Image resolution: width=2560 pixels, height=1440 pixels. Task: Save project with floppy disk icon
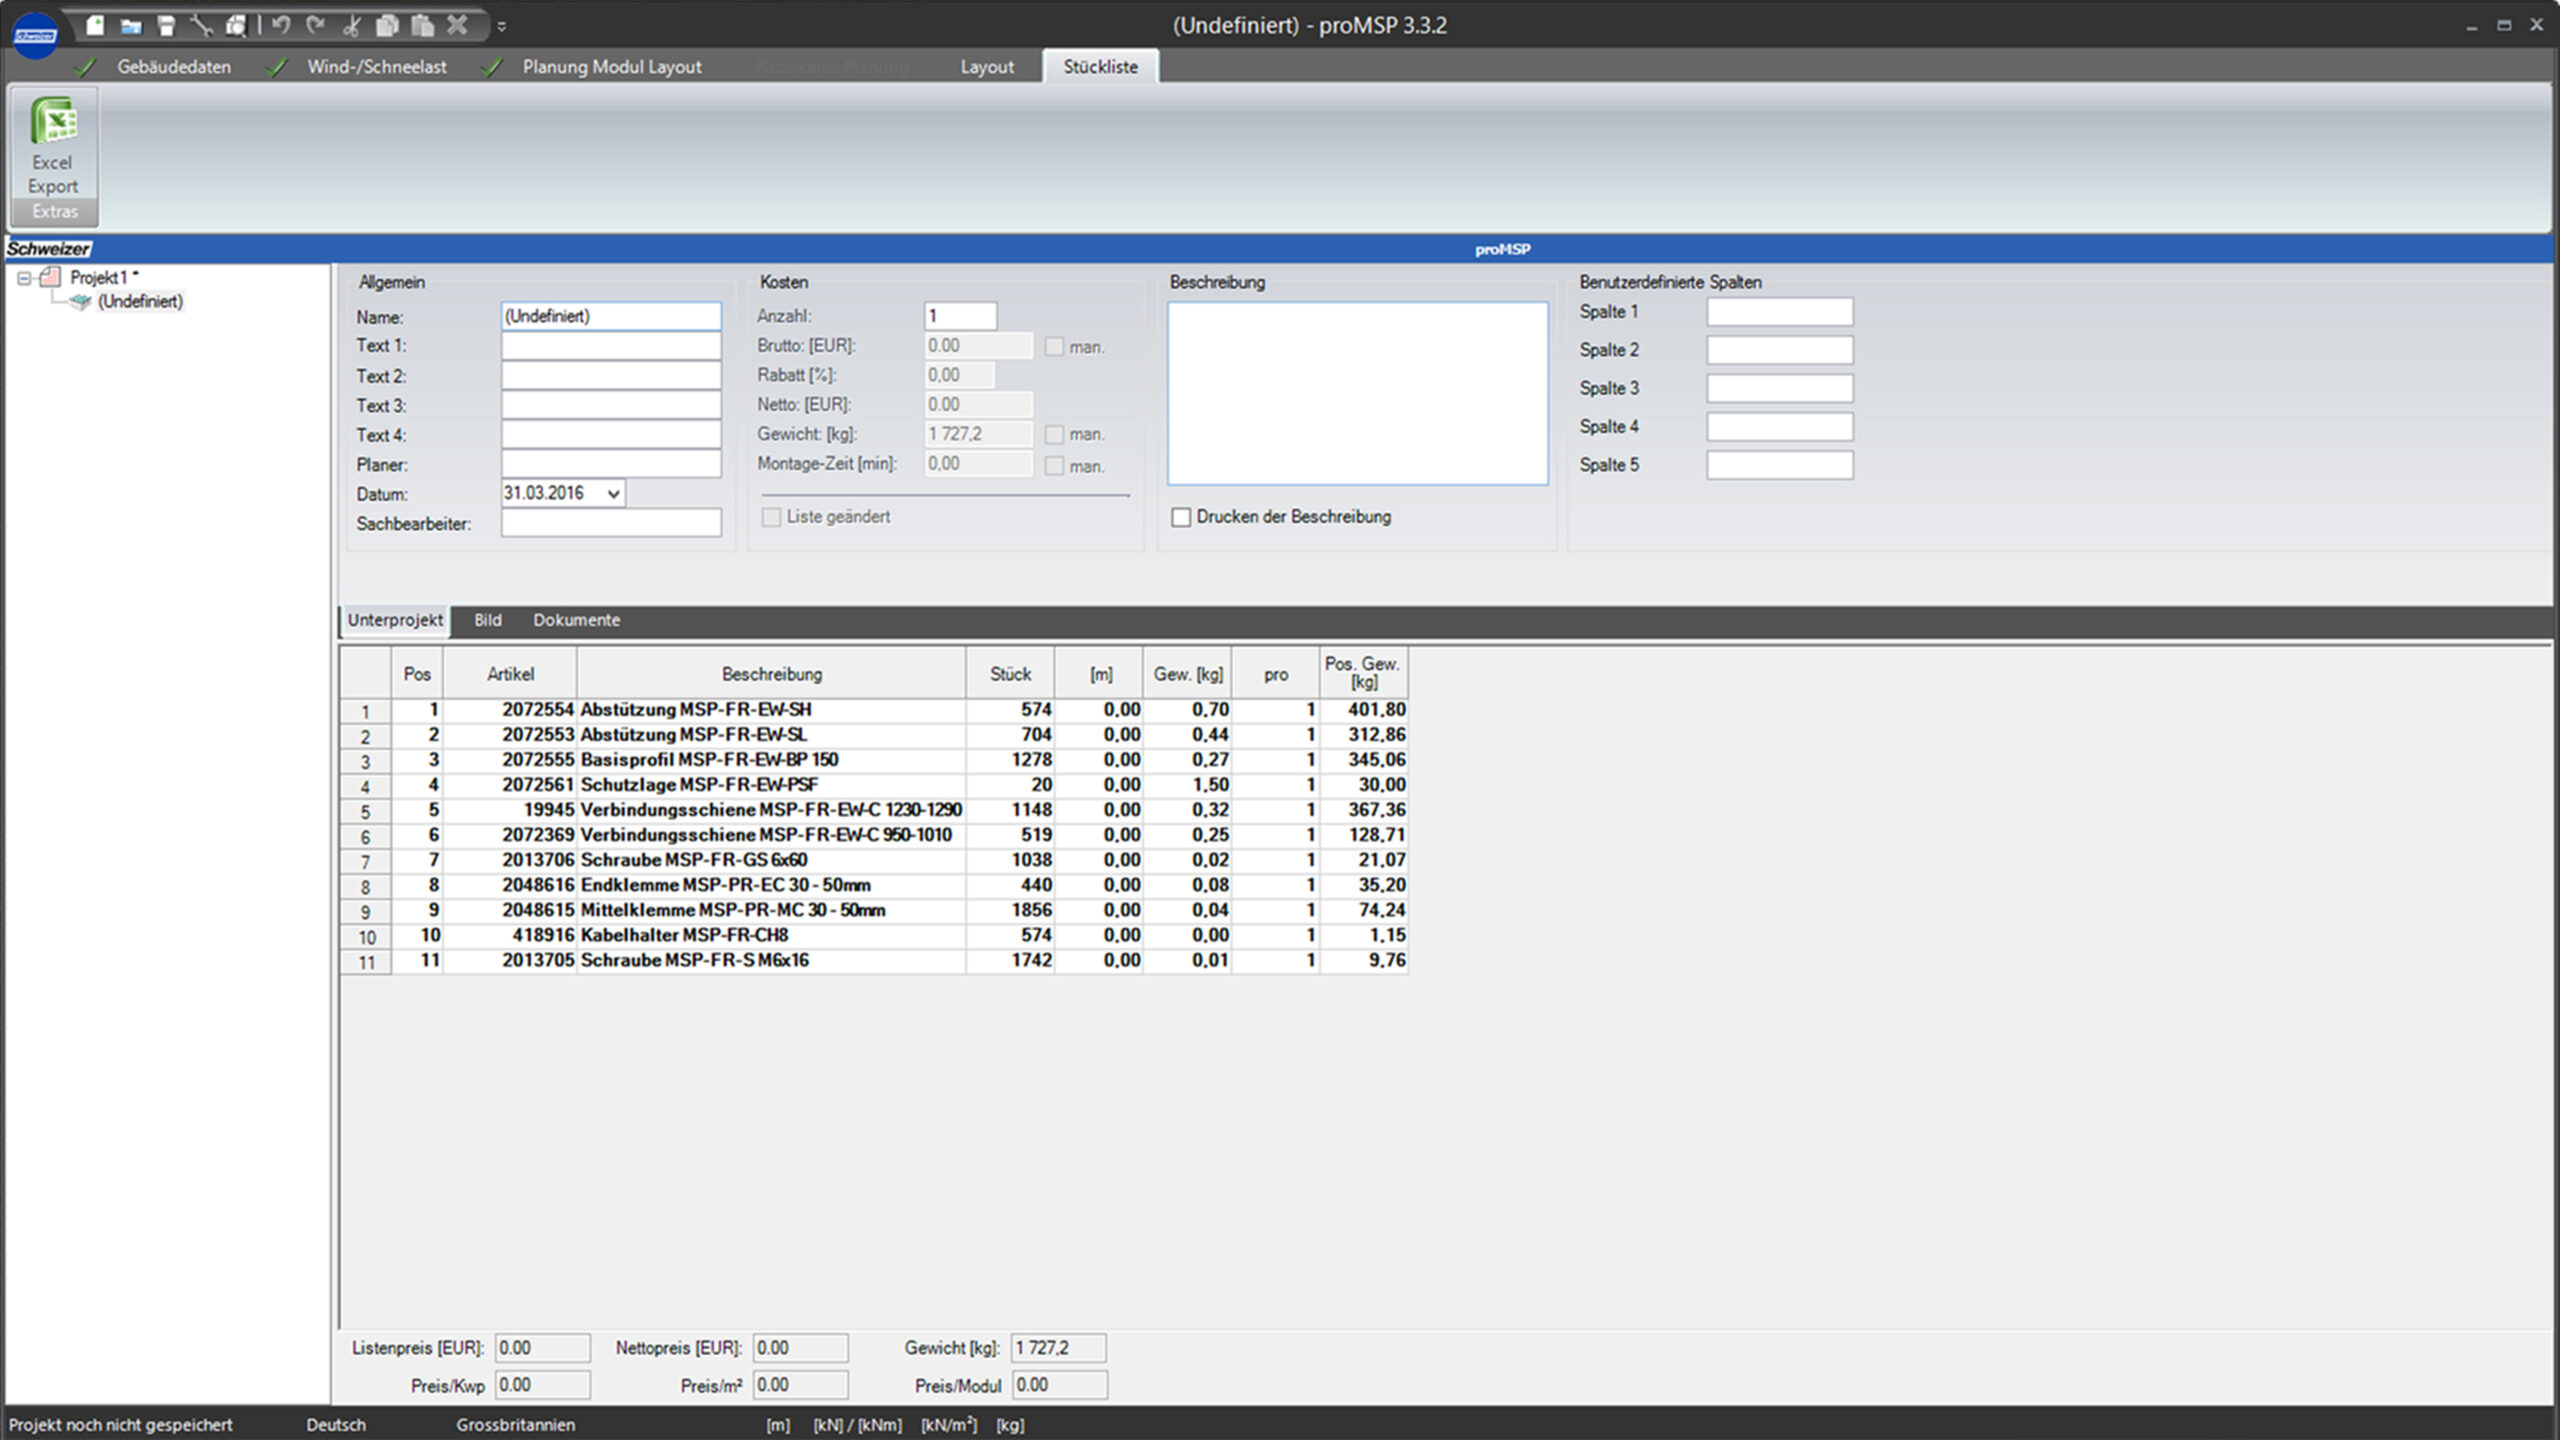click(166, 26)
